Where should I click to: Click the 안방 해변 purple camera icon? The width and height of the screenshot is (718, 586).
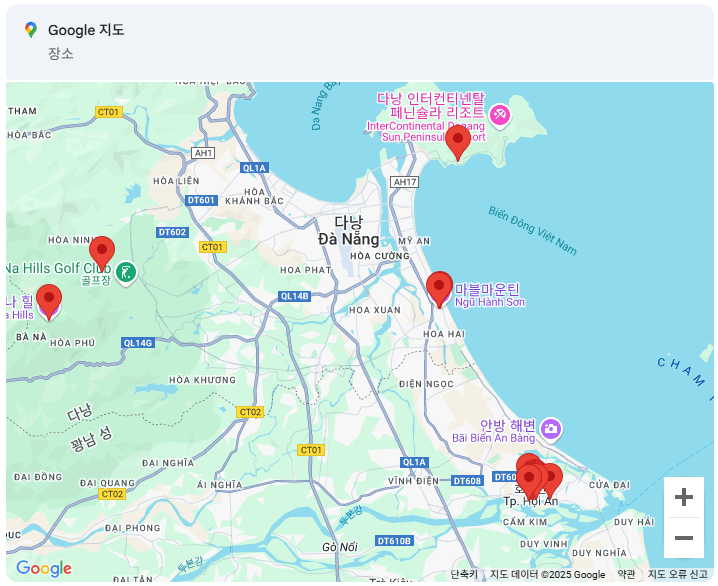pos(551,429)
